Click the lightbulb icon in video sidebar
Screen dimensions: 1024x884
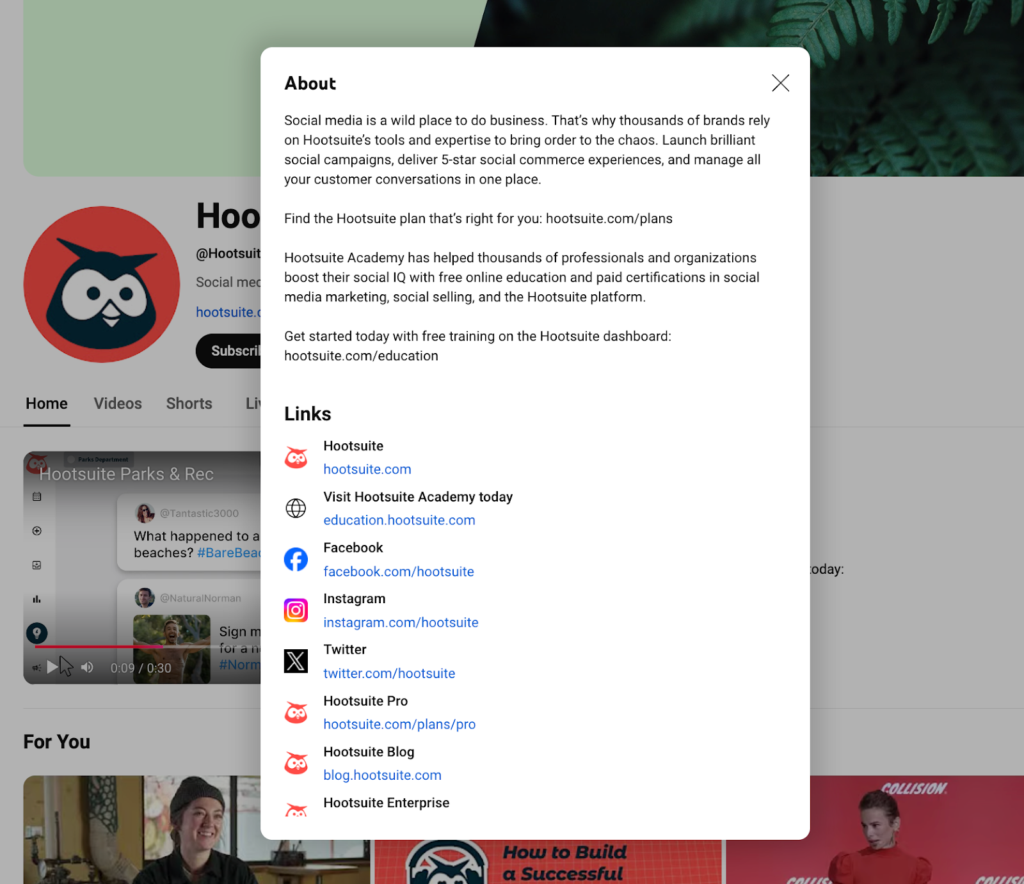point(37,633)
